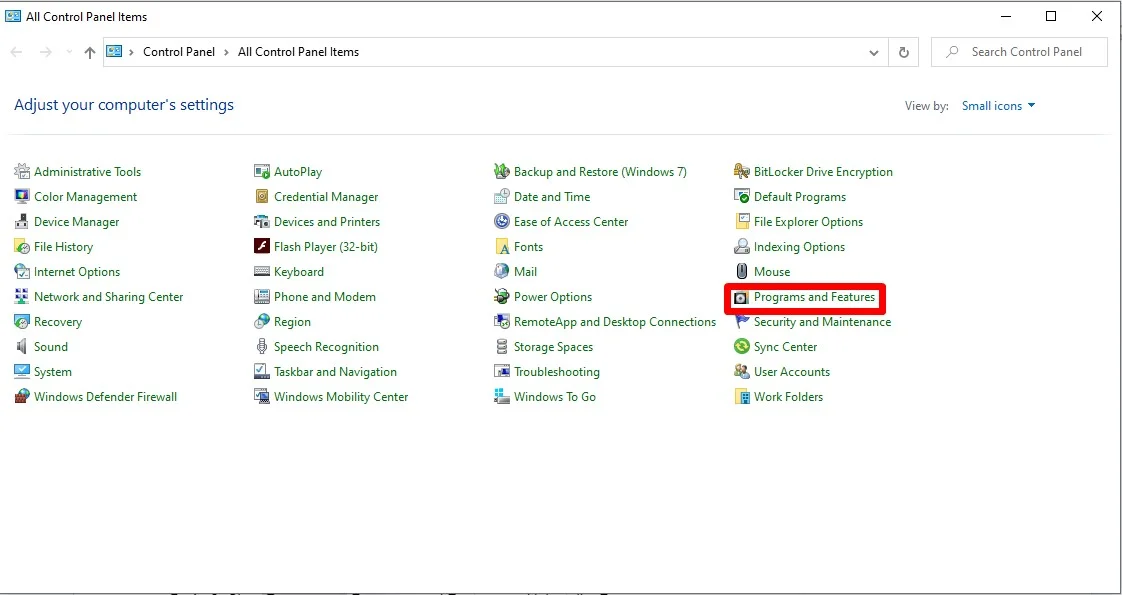Screen dimensions: 1122x595
Task: Open Network and Sharing Center link
Action: (108, 297)
